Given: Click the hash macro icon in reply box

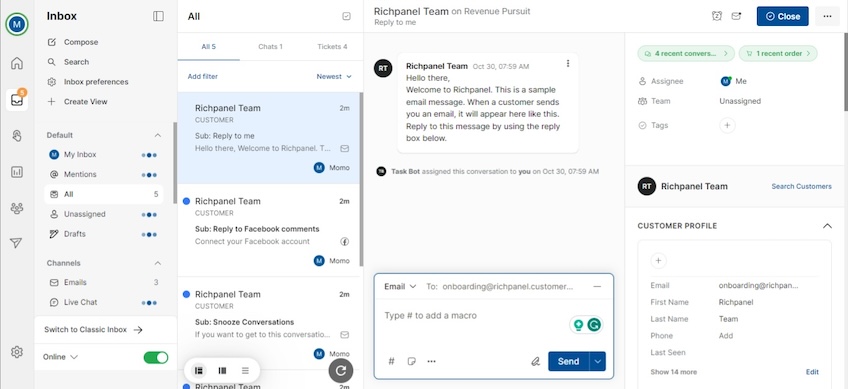Looking at the screenshot, I should click(392, 361).
